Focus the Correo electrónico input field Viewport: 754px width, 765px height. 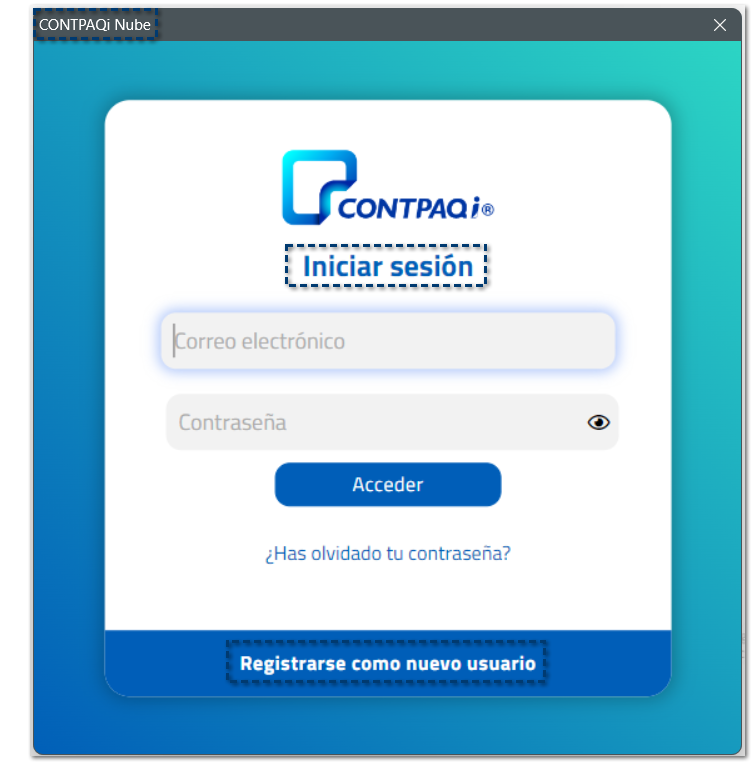point(388,341)
